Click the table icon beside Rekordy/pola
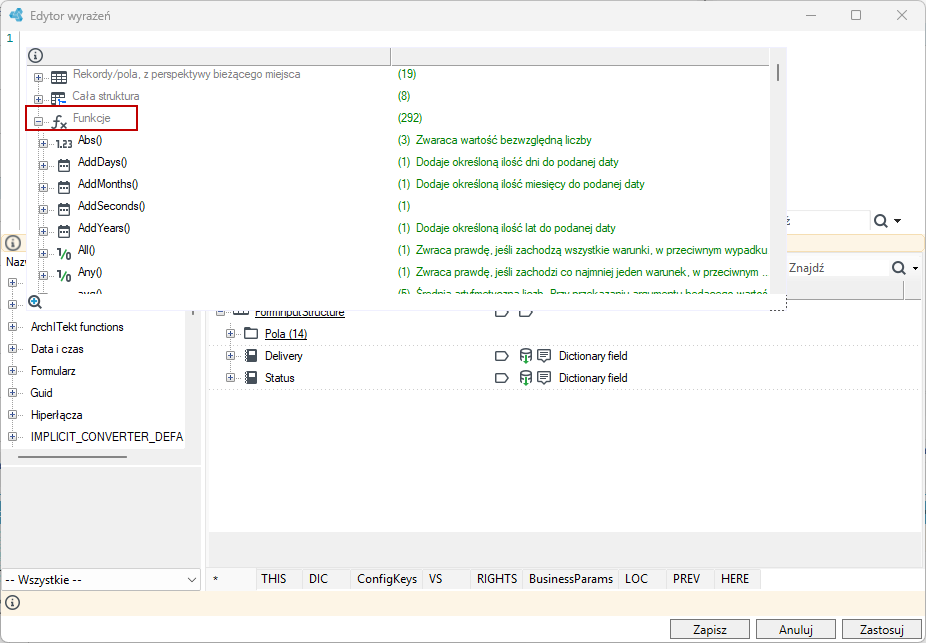Image resolution: width=926 pixels, height=643 pixels. pos(58,77)
